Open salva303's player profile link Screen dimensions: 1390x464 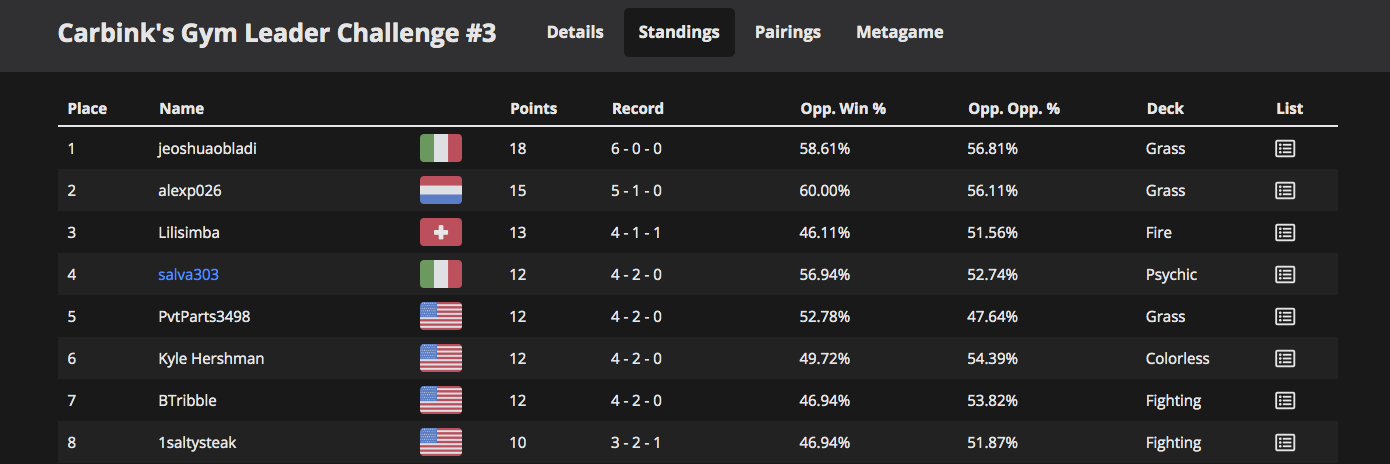coord(188,274)
